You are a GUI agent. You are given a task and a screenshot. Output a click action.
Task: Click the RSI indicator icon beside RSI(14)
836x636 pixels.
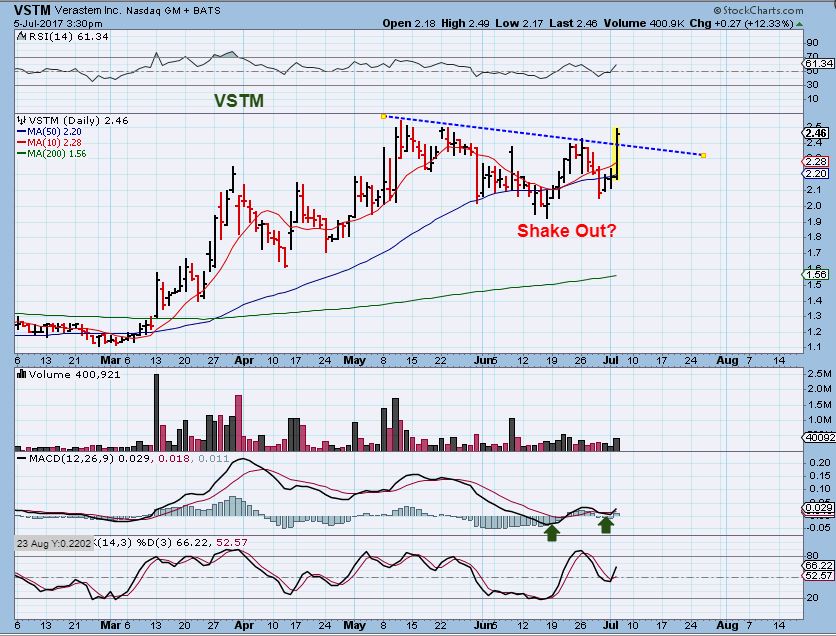pos(21,36)
